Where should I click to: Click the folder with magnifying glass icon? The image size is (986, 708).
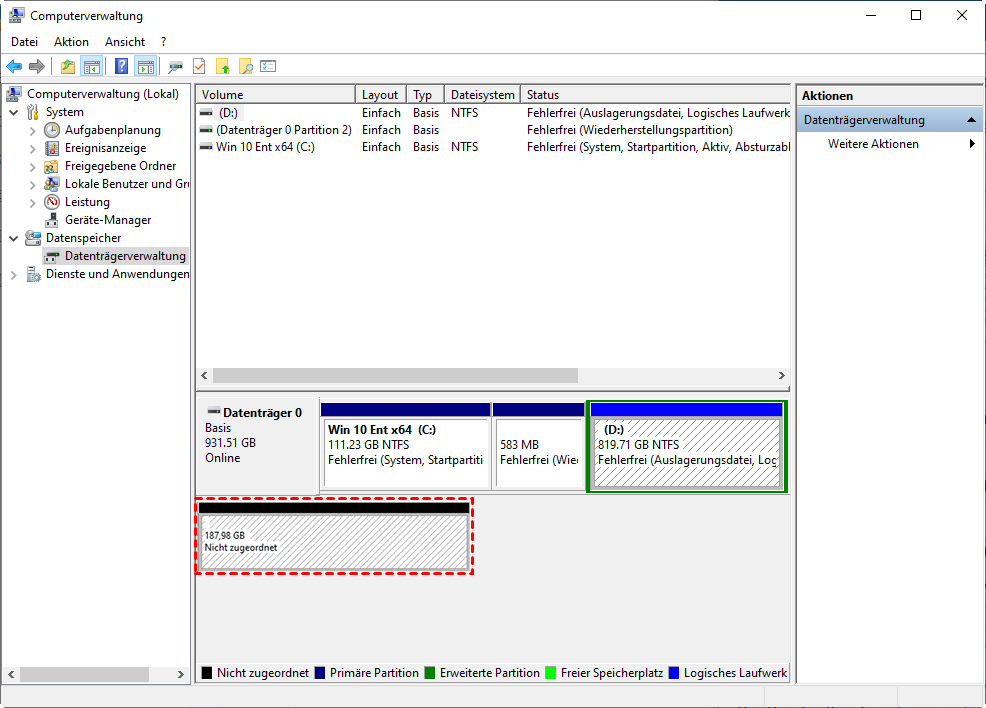[x=245, y=67]
